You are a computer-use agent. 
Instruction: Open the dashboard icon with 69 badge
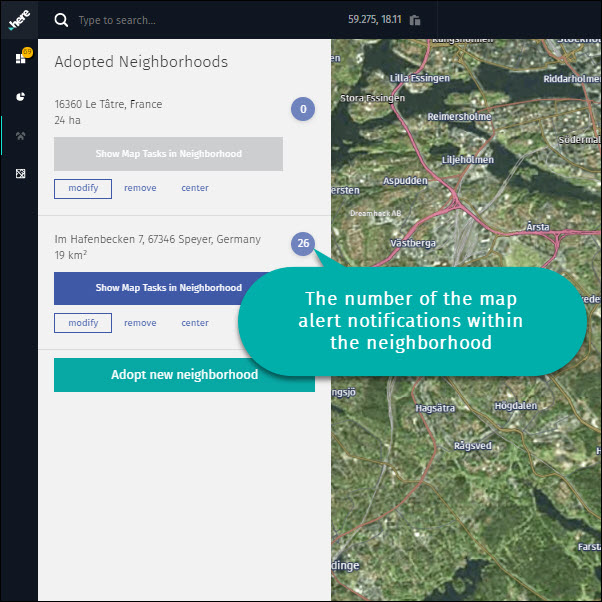pos(22,57)
